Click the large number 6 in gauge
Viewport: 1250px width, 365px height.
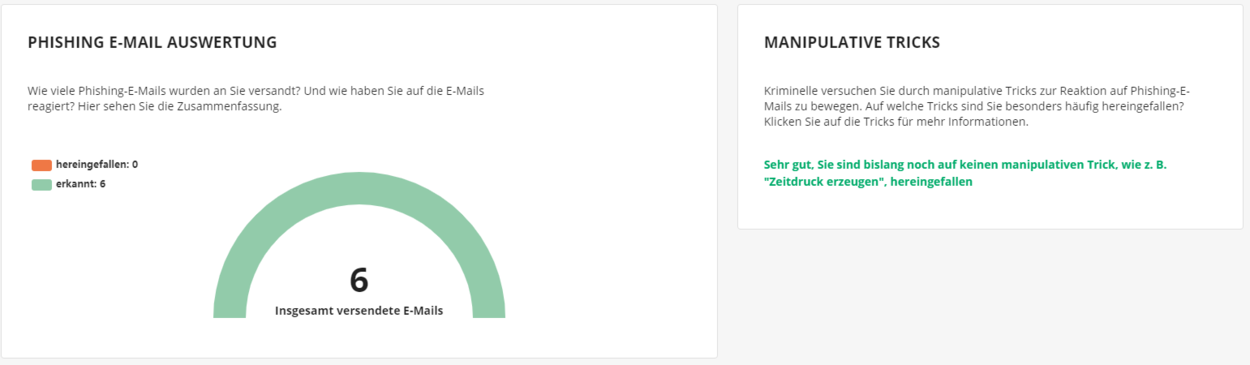point(359,280)
